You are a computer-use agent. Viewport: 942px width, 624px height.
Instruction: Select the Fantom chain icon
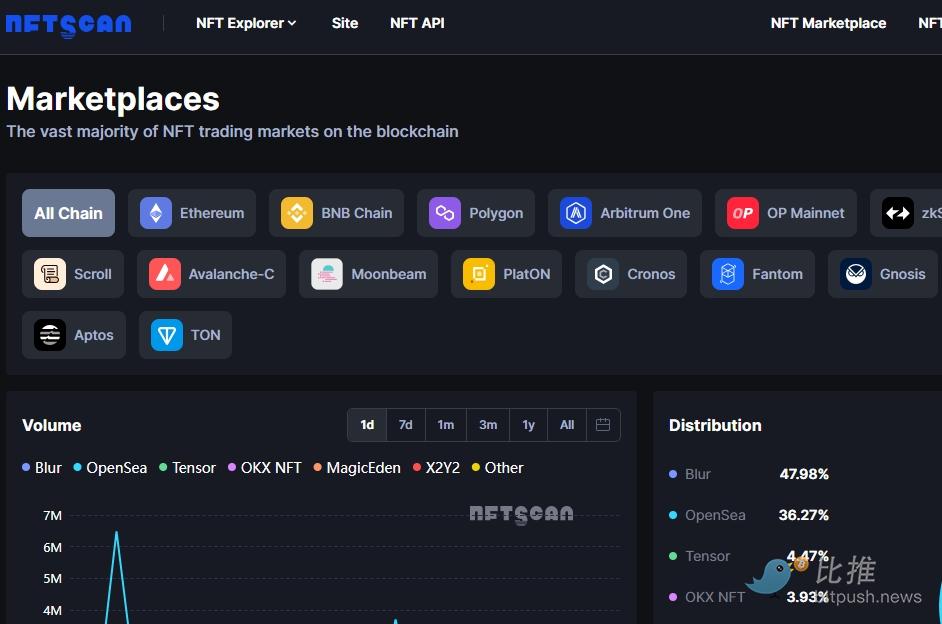[x=728, y=274]
